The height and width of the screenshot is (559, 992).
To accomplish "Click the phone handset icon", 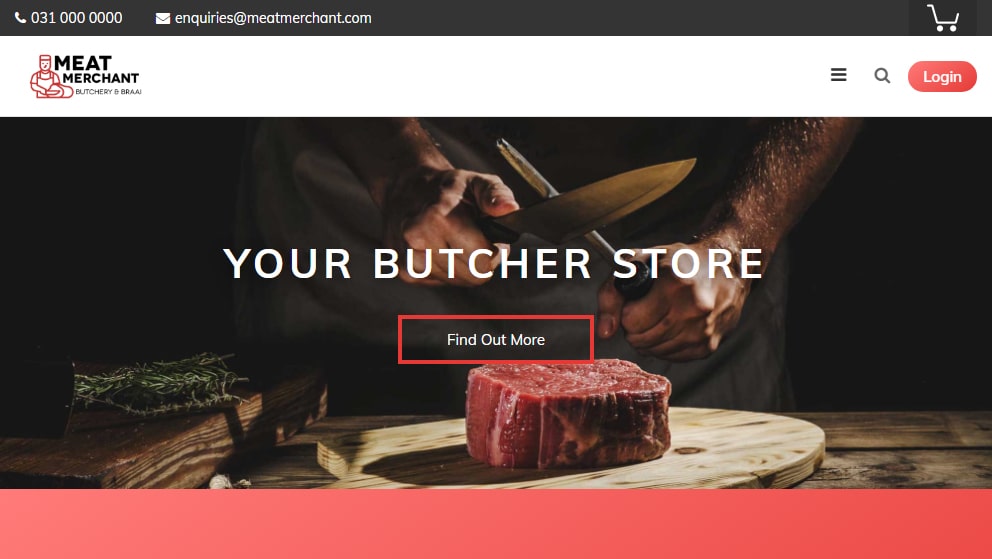I will tap(20, 18).
